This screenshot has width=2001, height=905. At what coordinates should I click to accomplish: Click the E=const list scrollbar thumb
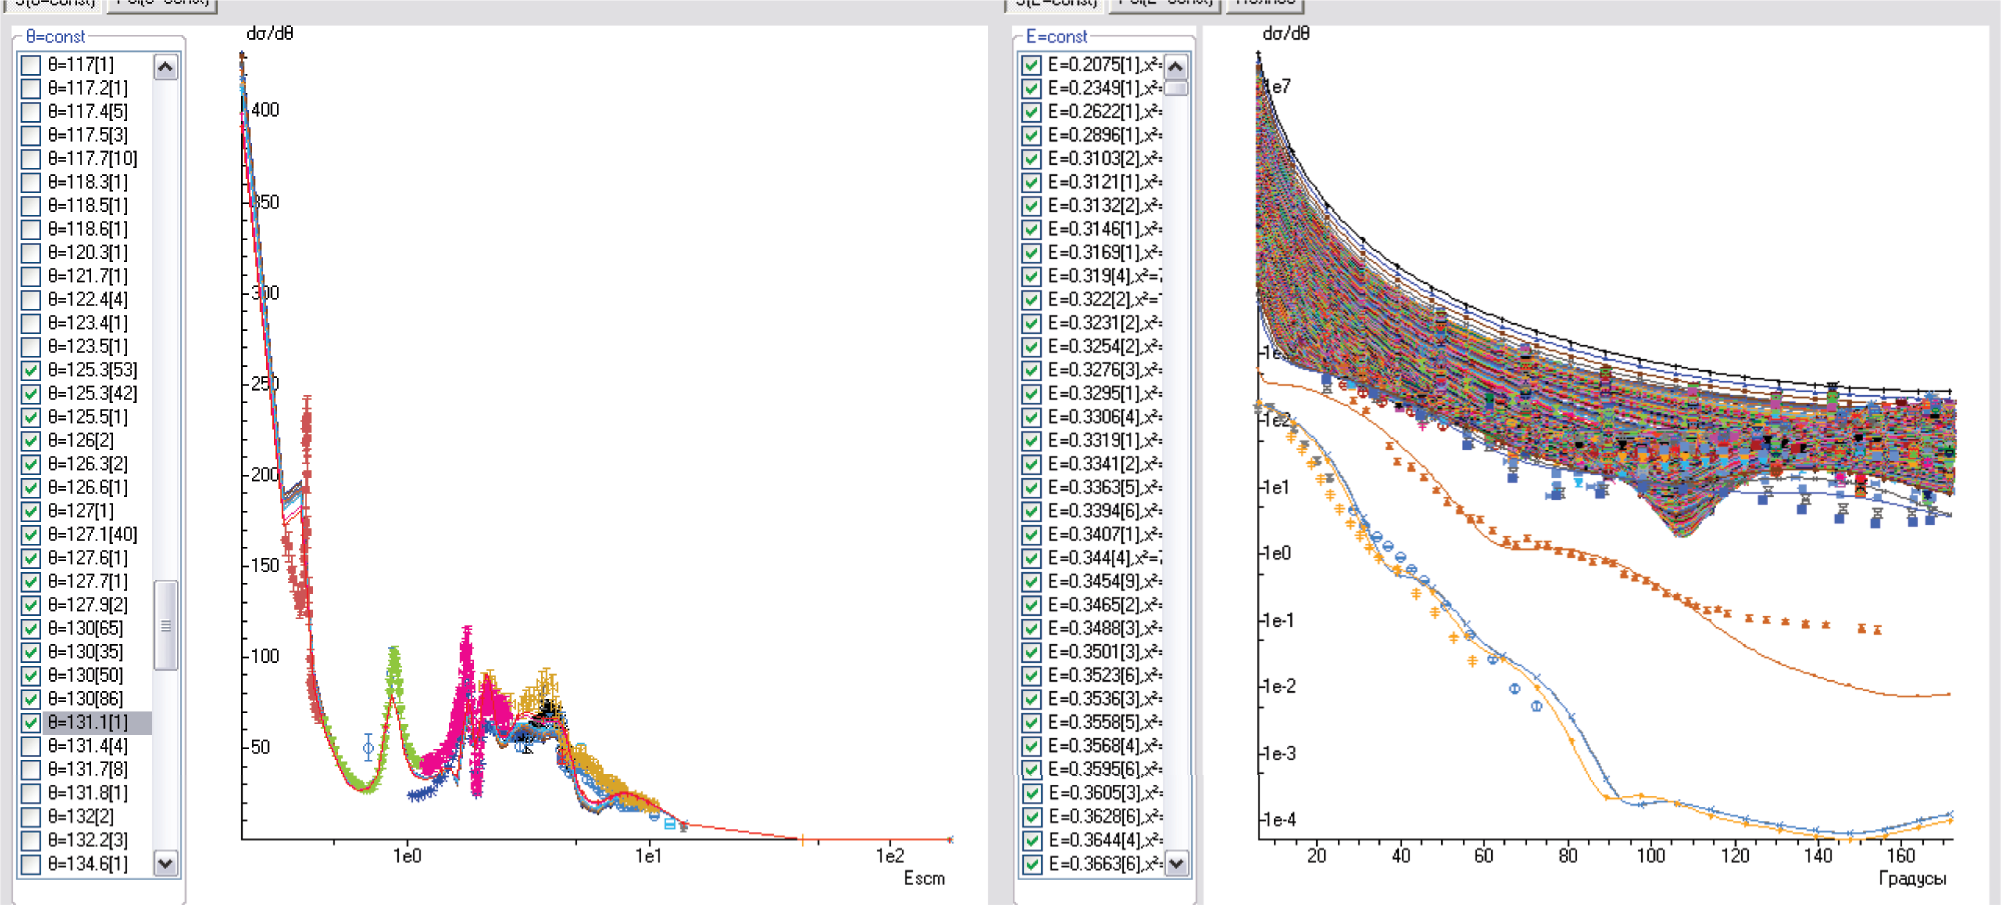click(1176, 88)
